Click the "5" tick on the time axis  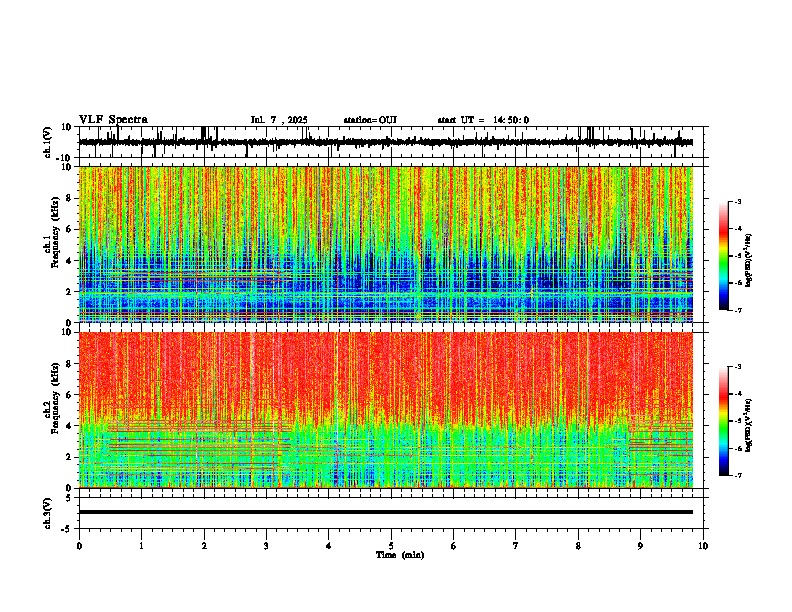click(x=391, y=546)
